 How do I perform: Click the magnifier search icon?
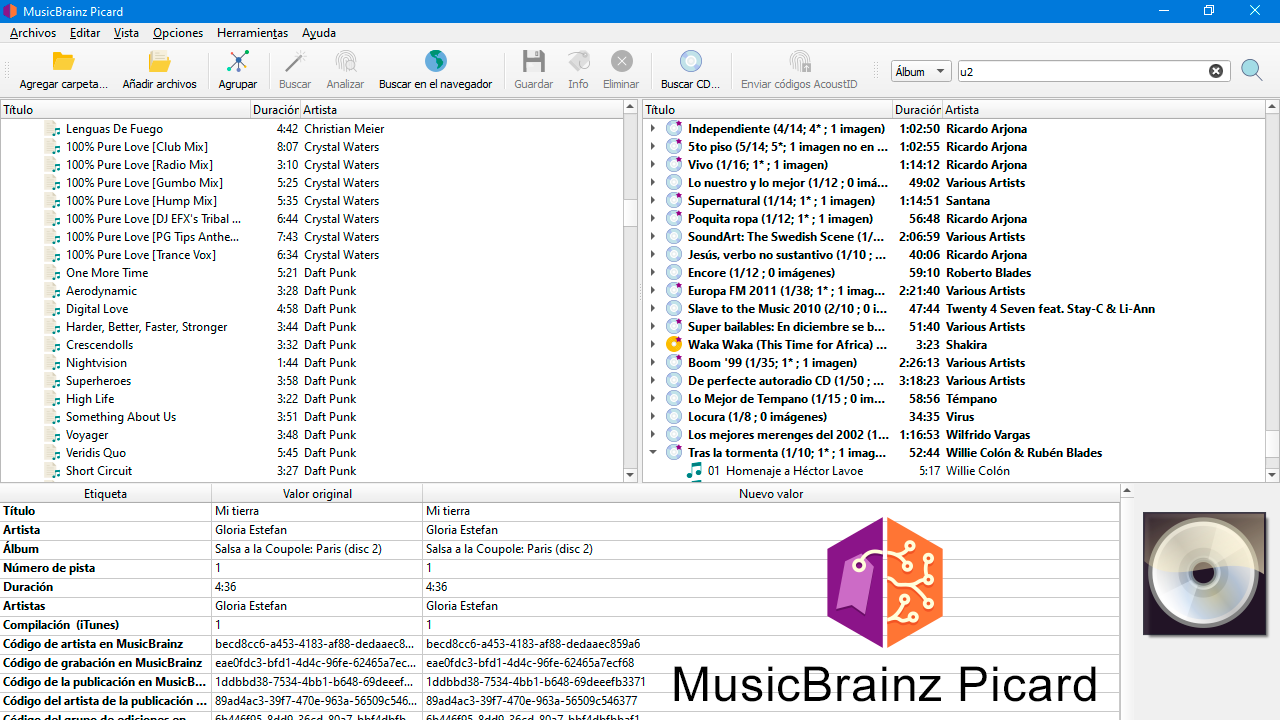tap(1251, 70)
